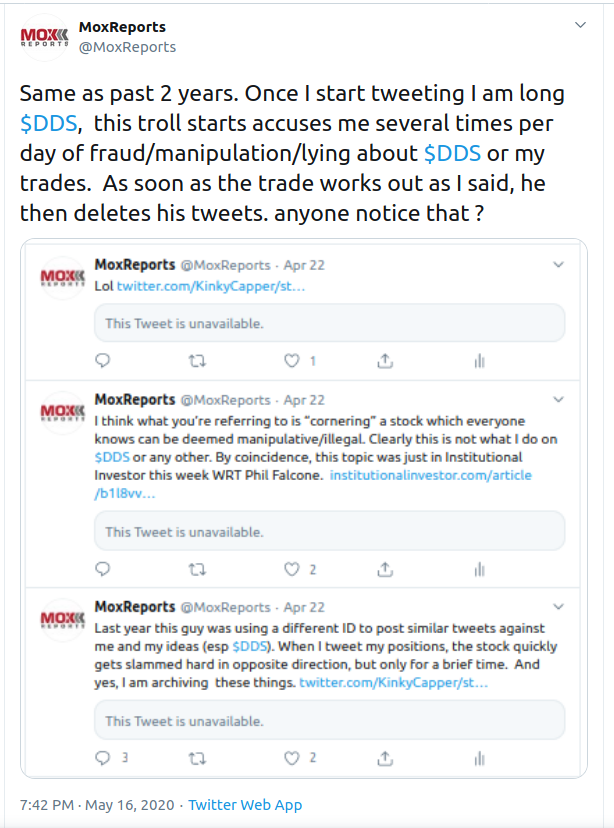Click the MoxReports profile avatar at top

45,37
